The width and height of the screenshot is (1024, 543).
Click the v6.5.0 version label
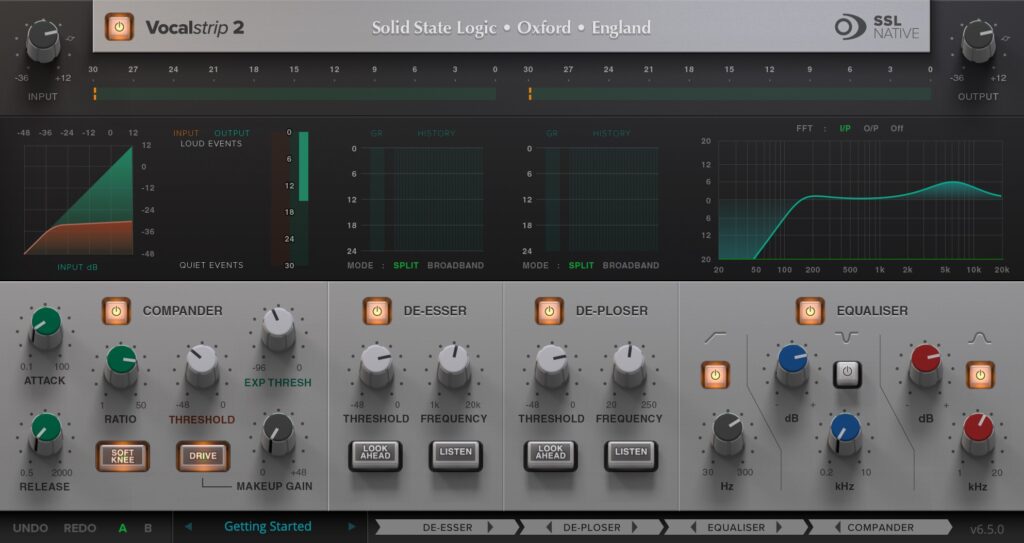coord(987,529)
